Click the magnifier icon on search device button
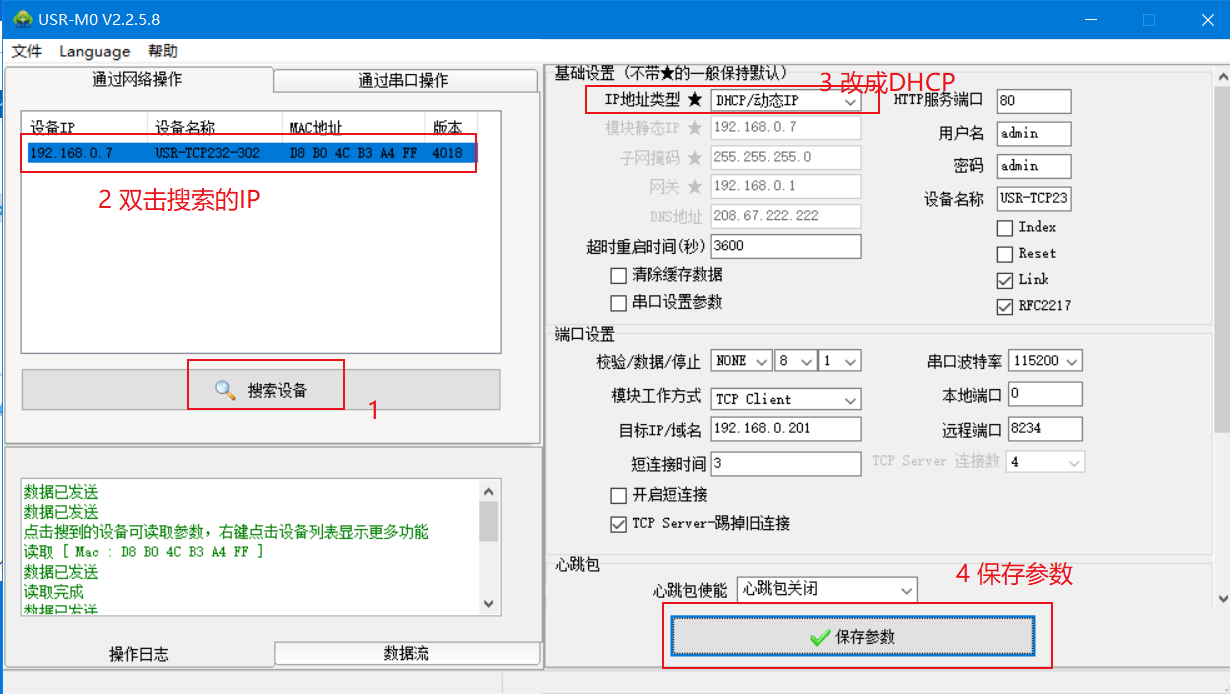1230x694 pixels. (225, 390)
